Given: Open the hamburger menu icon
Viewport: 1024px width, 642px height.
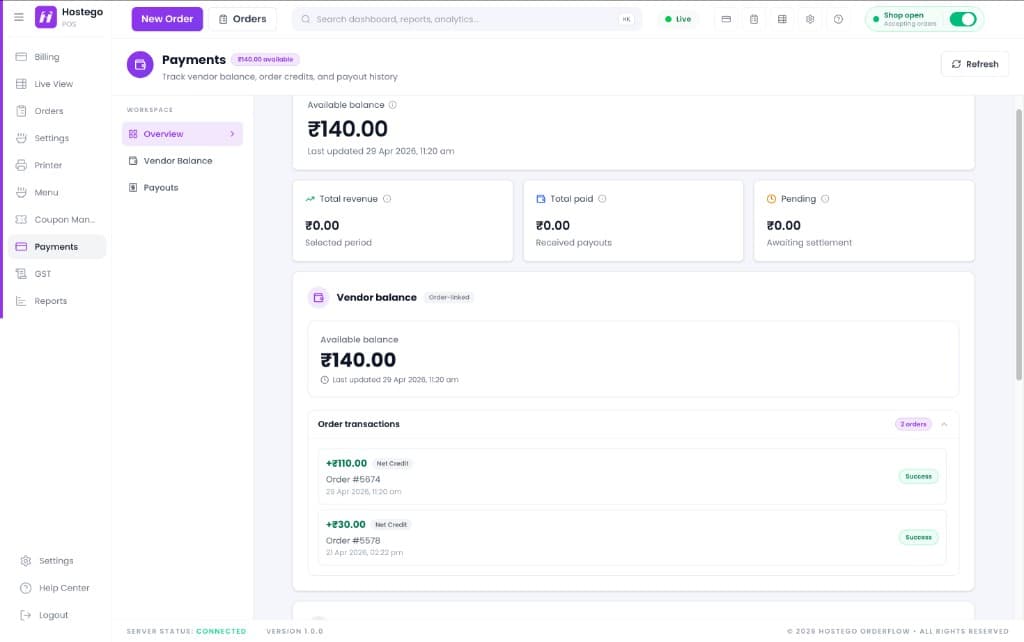Looking at the screenshot, I should [19, 18].
